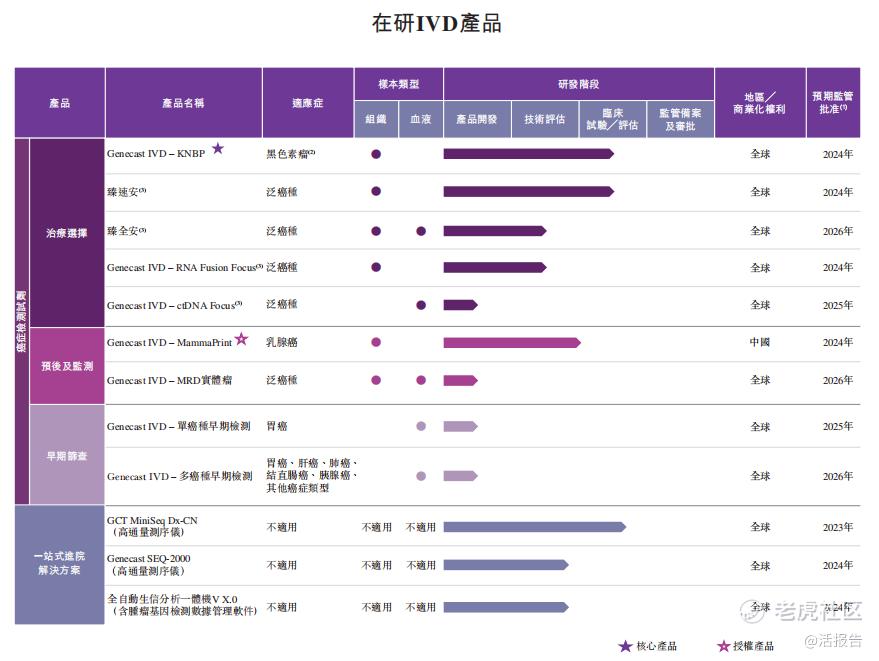
Task: Click the 預後及監測 category block
Action: click(67, 366)
